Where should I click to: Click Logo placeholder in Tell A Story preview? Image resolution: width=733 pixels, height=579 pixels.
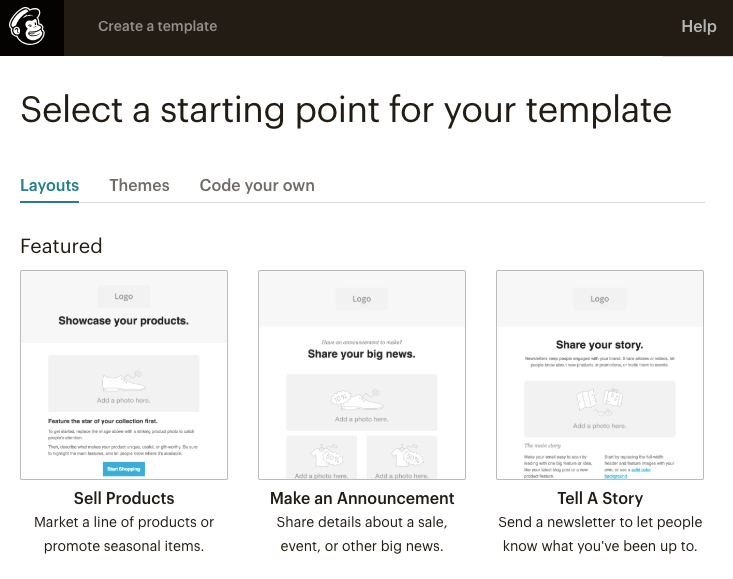coord(600,298)
